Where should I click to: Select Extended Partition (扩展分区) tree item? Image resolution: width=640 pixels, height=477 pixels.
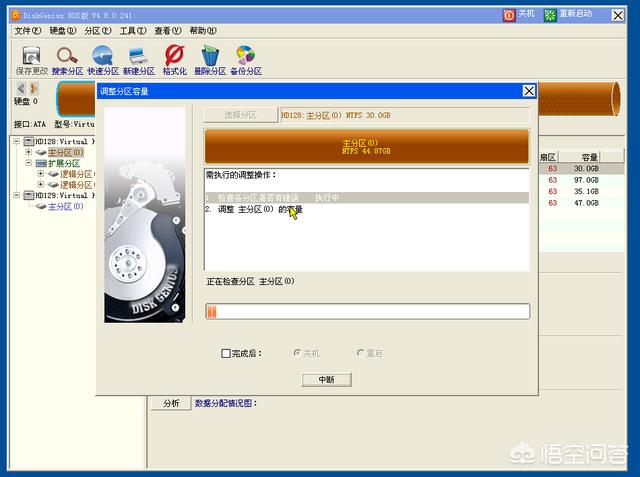pyautogui.click(x=64, y=163)
